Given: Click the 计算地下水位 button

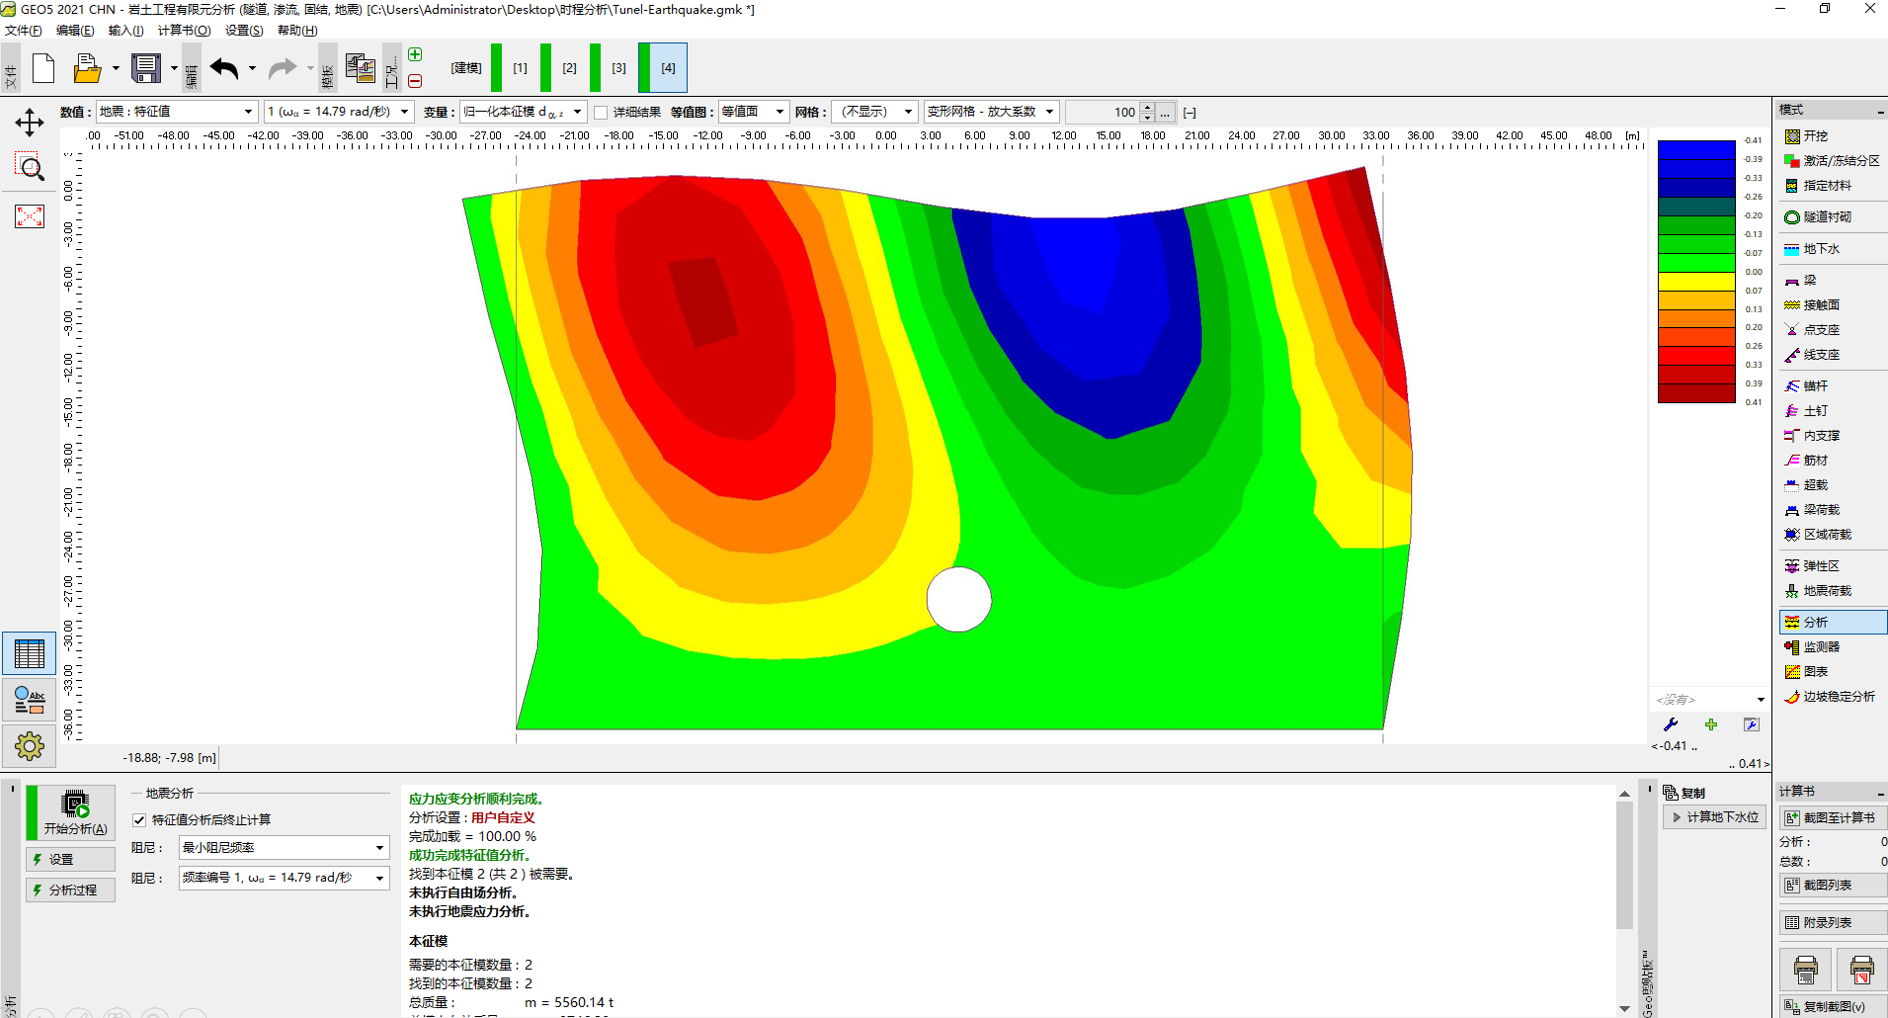Looking at the screenshot, I should click(1715, 817).
